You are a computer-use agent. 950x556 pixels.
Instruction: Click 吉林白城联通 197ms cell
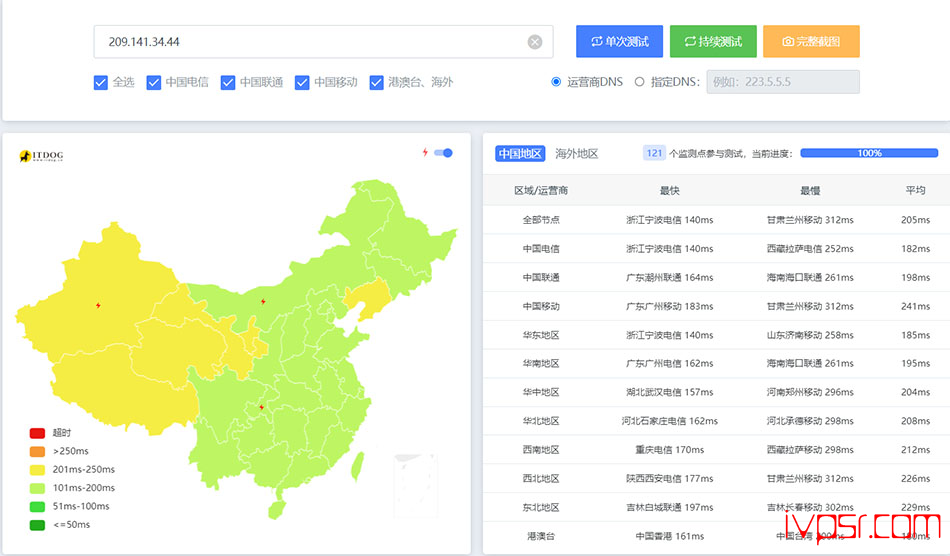pyautogui.click(x=669, y=507)
